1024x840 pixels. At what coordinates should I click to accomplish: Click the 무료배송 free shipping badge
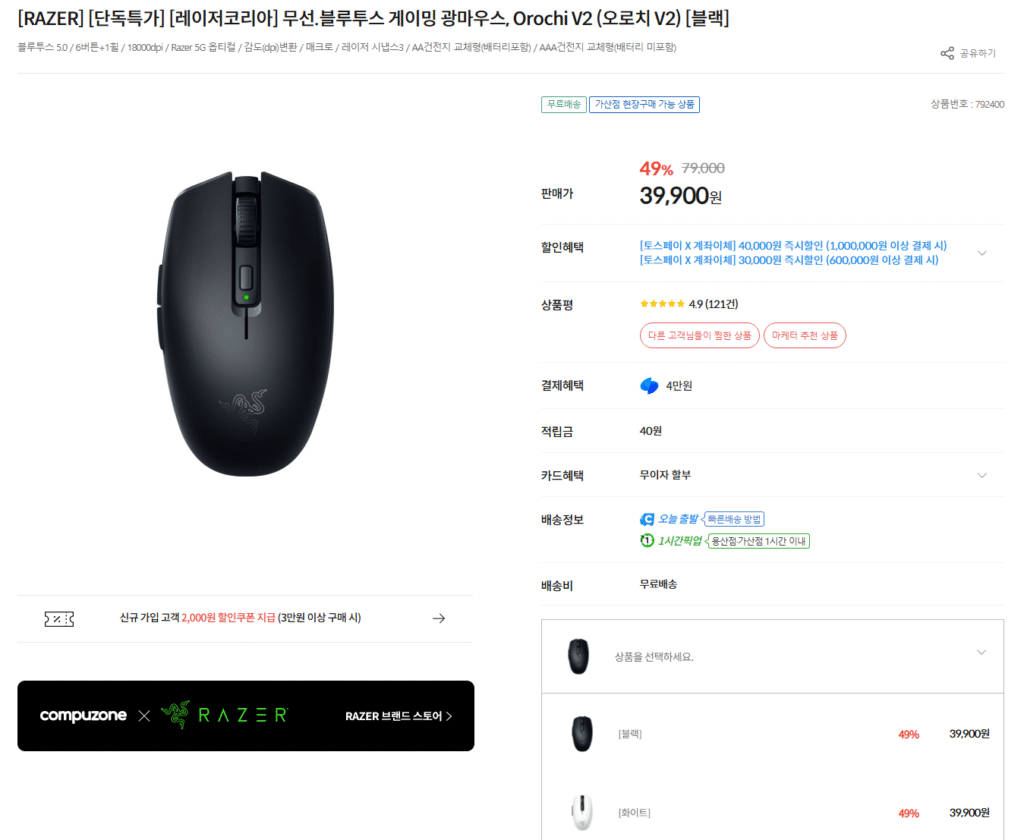pyautogui.click(x=563, y=104)
